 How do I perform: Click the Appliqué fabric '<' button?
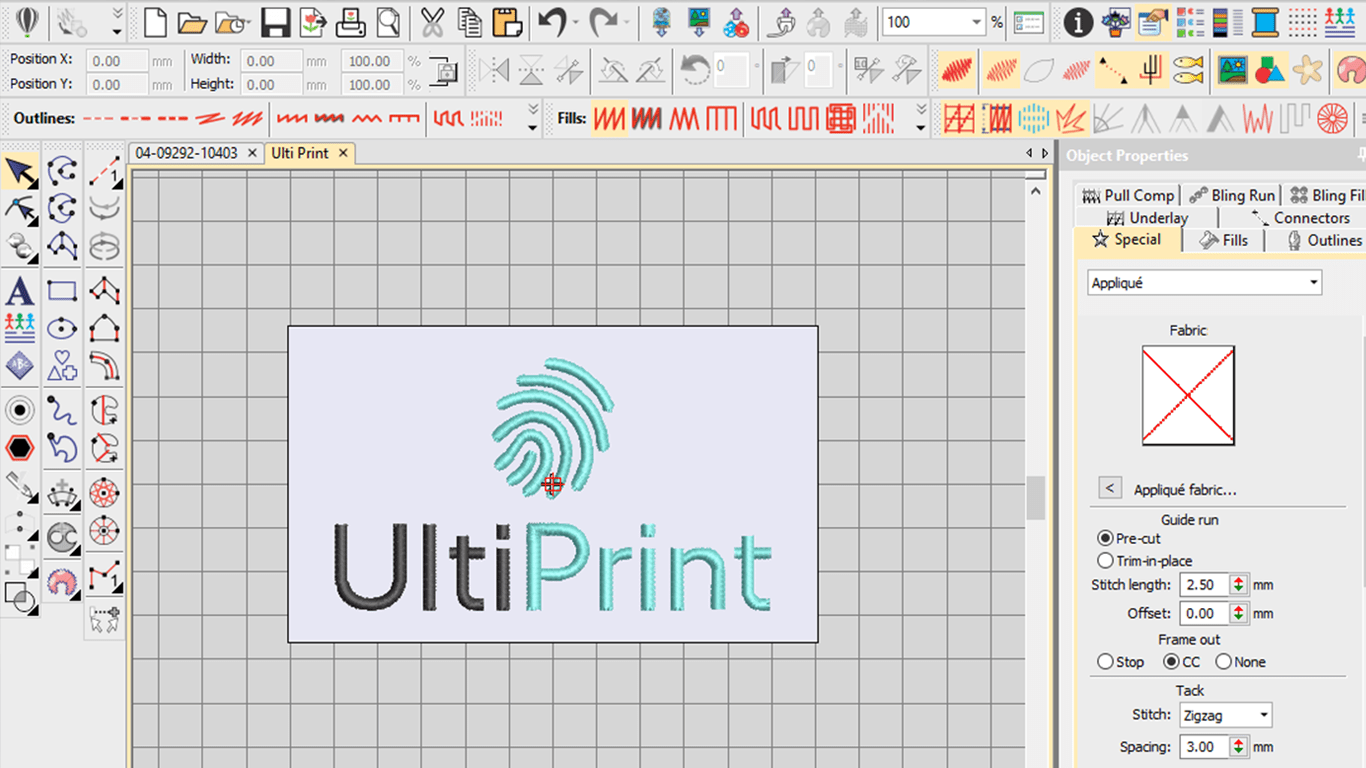tap(1109, 488)
